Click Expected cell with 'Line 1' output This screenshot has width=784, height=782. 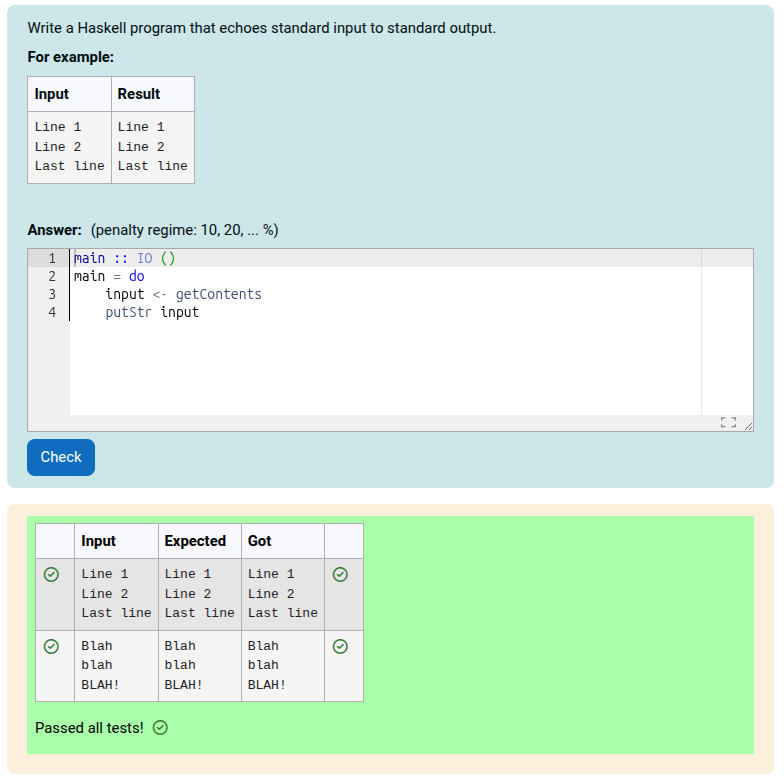click(x=200, y=594)
